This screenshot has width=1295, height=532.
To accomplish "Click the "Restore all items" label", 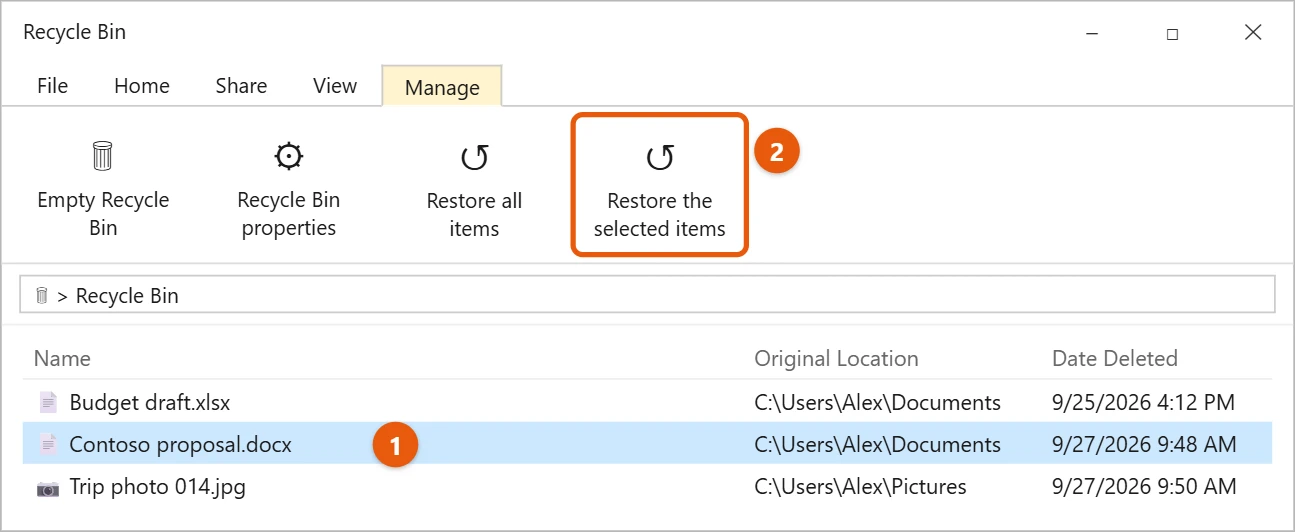I will (474, 215).
